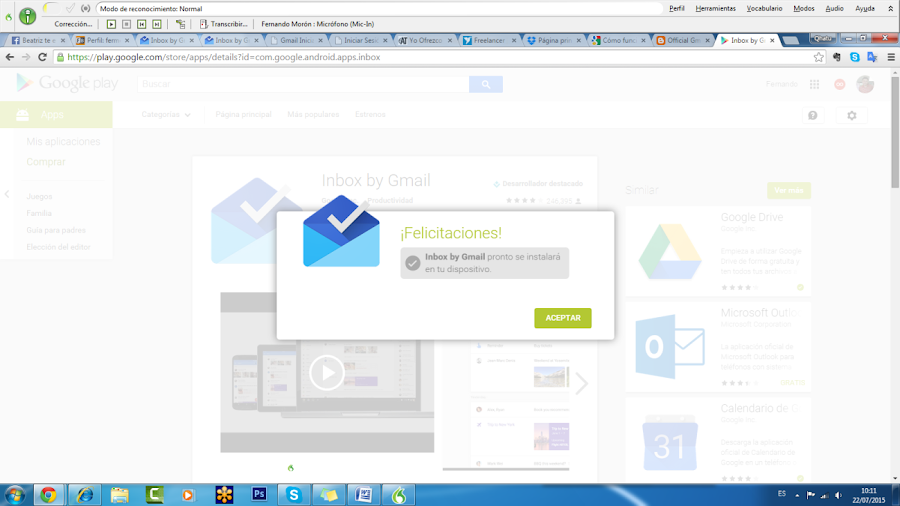
Task: Click the Google Play logo
Action: (67, 84)
